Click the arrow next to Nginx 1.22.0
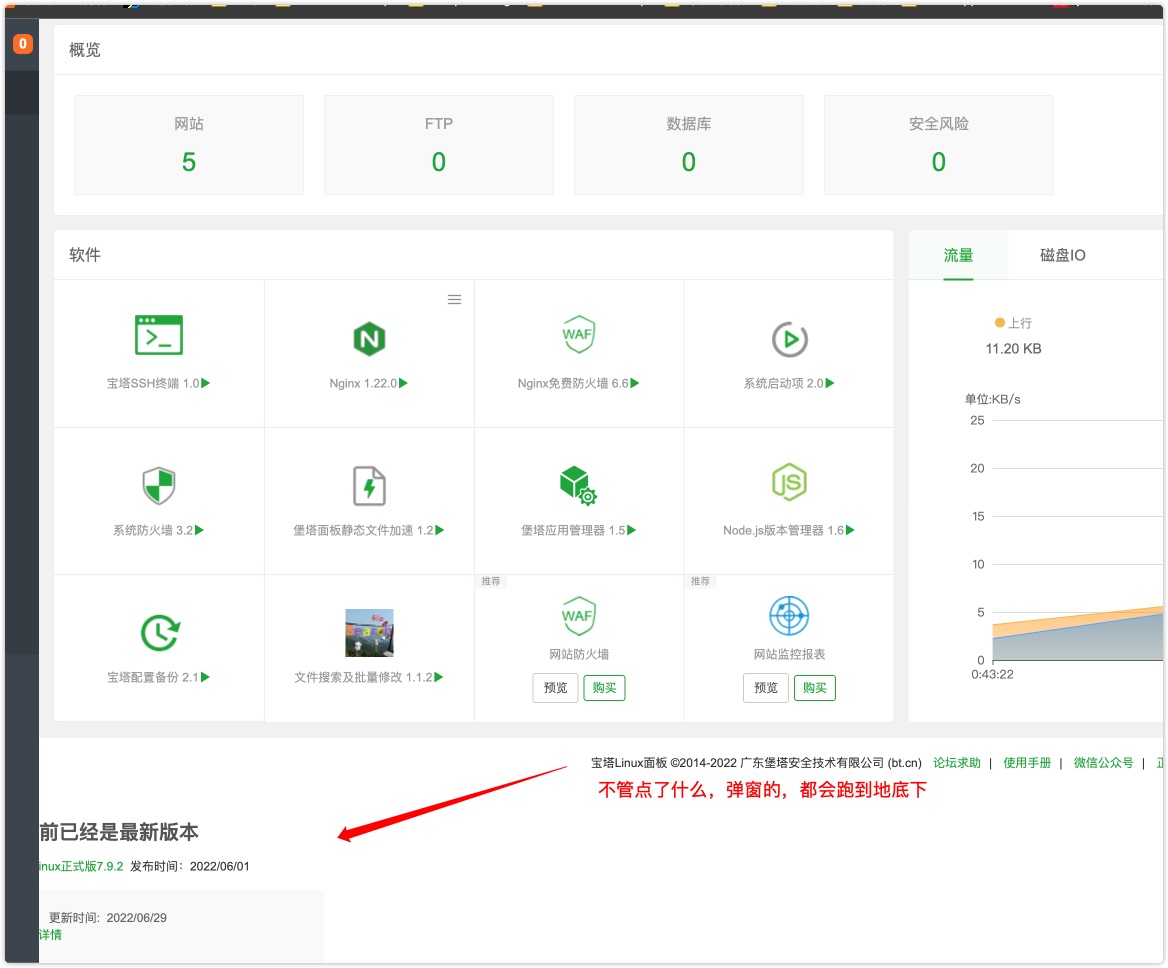 coord(403,383)
